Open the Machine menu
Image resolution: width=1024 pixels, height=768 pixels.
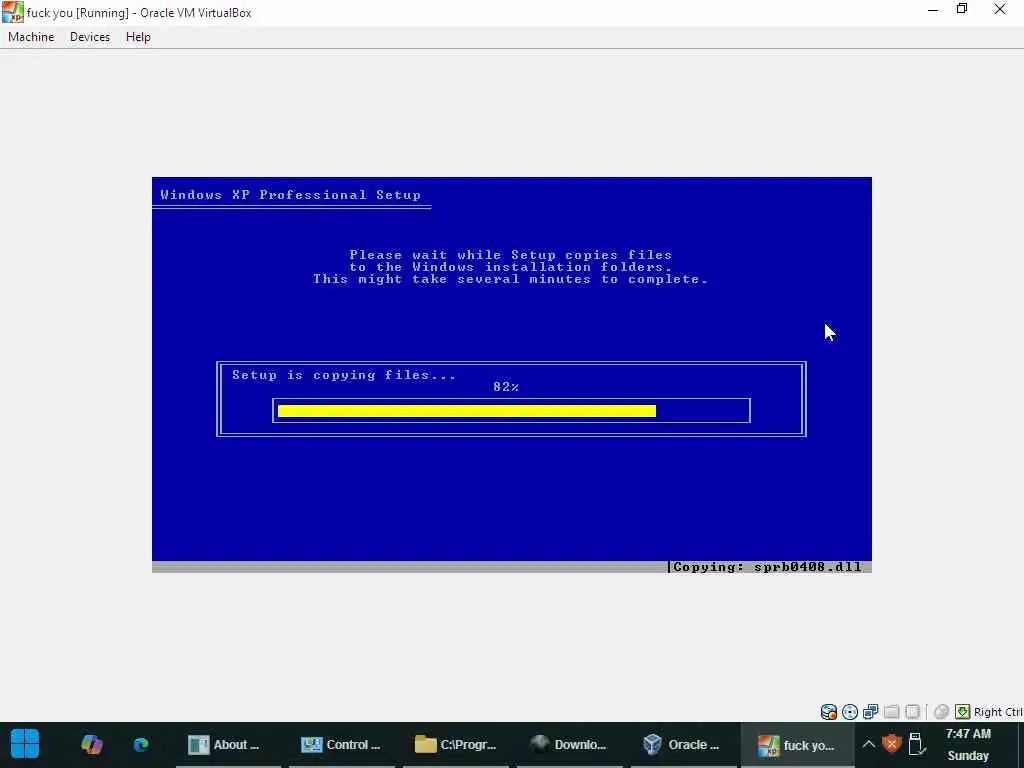[x=31, y=37]
